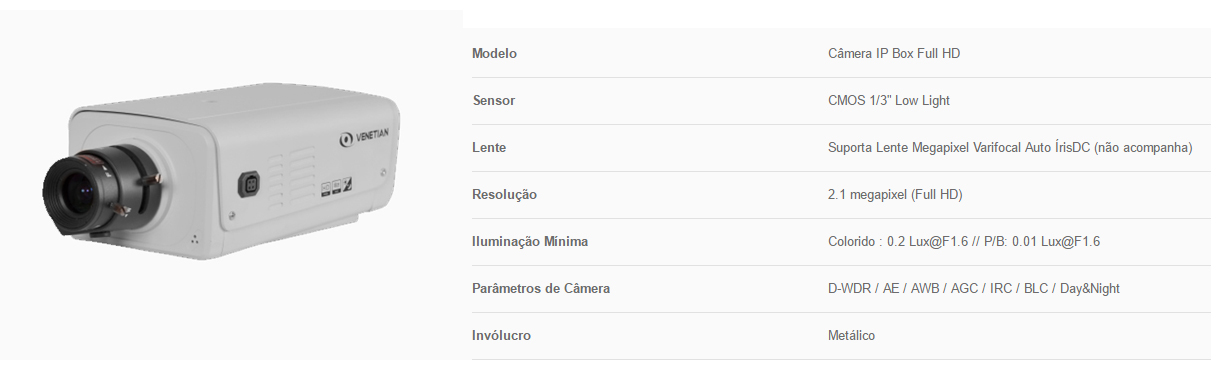
Task: Click the Câmera IP Box Full HD text
Action: 894,53
